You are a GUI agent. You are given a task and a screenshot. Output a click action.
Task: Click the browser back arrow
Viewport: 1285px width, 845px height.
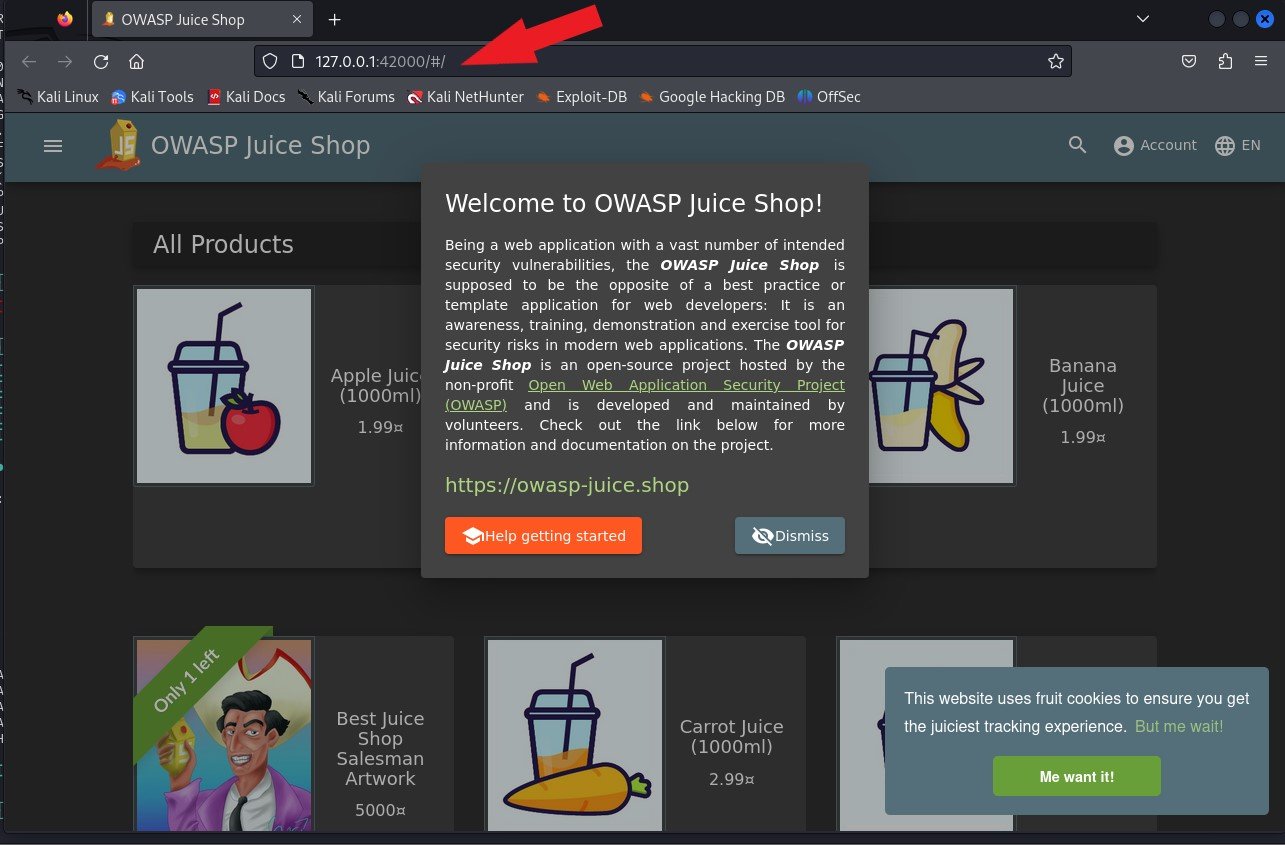(x=29, y=62)
